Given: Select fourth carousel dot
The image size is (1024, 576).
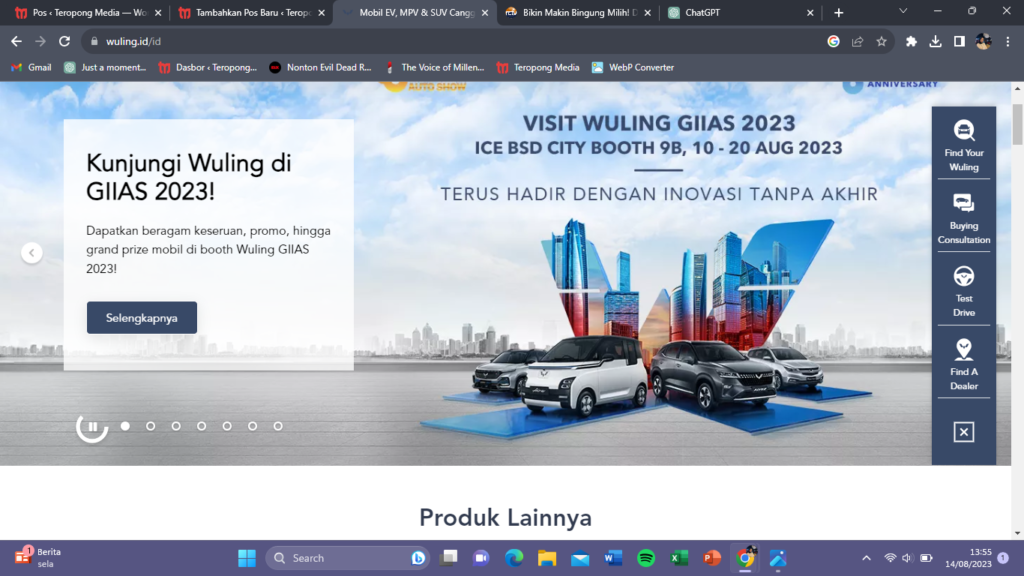Looking at the screenshot, I should [202, 426].
